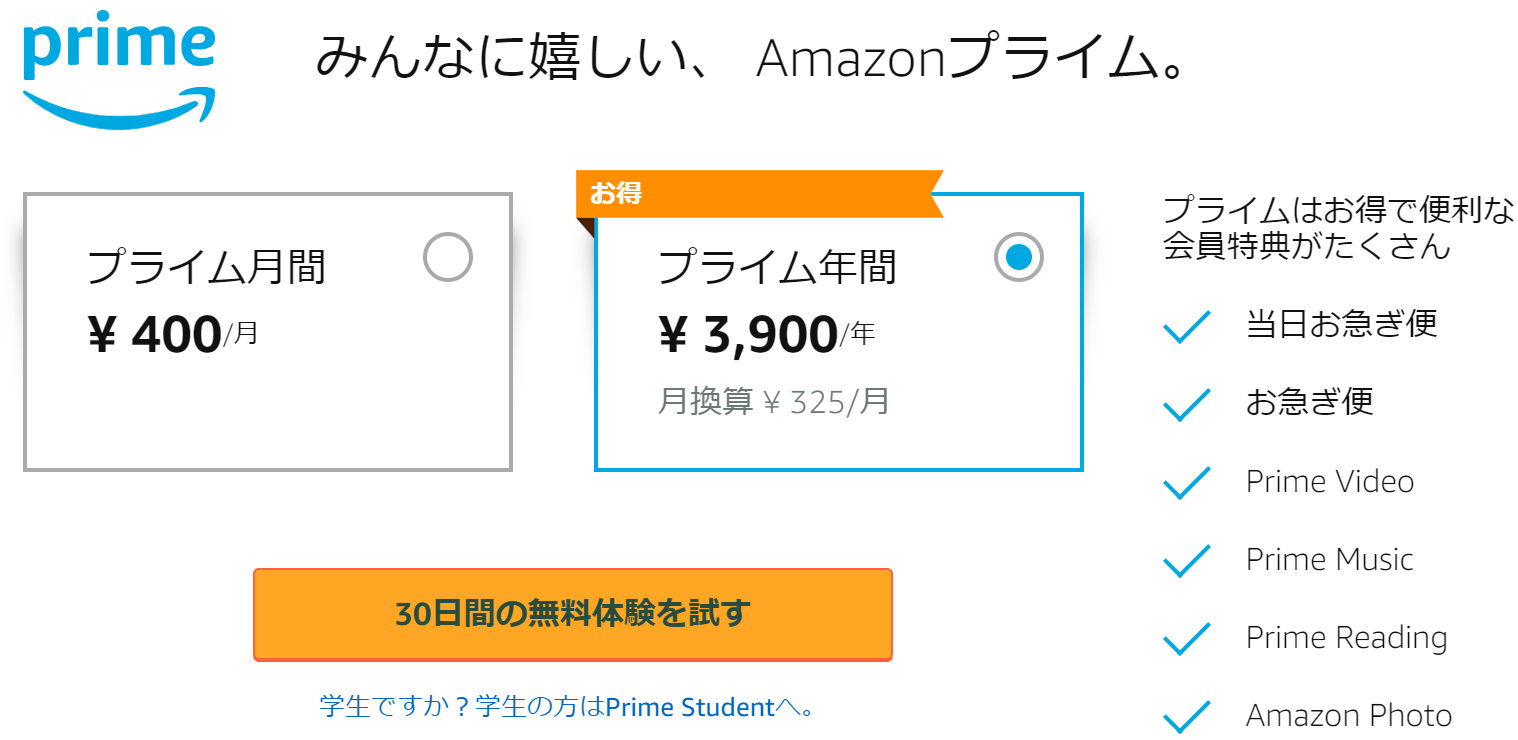Viewport: 1518px width, 740px height.
Task: Select the プライム年間 radio button
Action: 1018,257
